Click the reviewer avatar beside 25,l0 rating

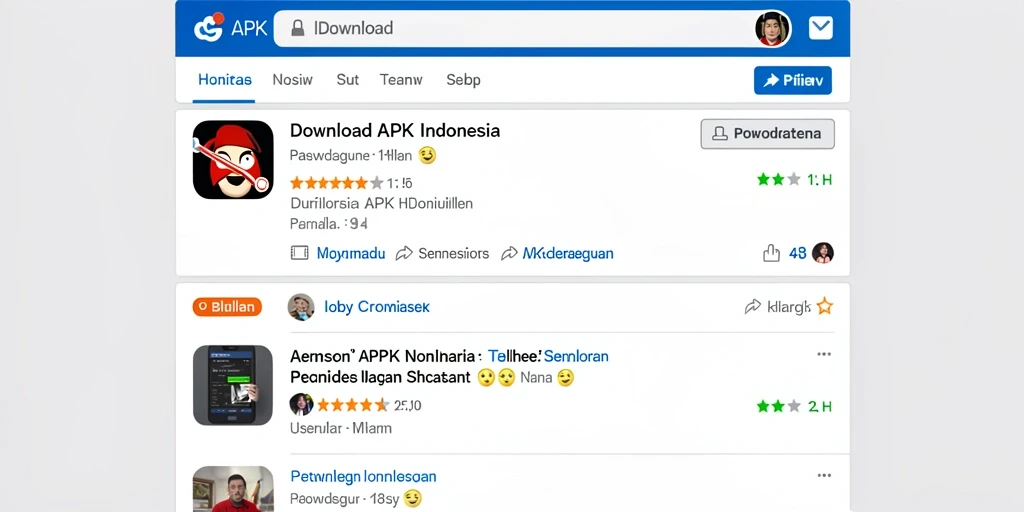coord(301,405)
